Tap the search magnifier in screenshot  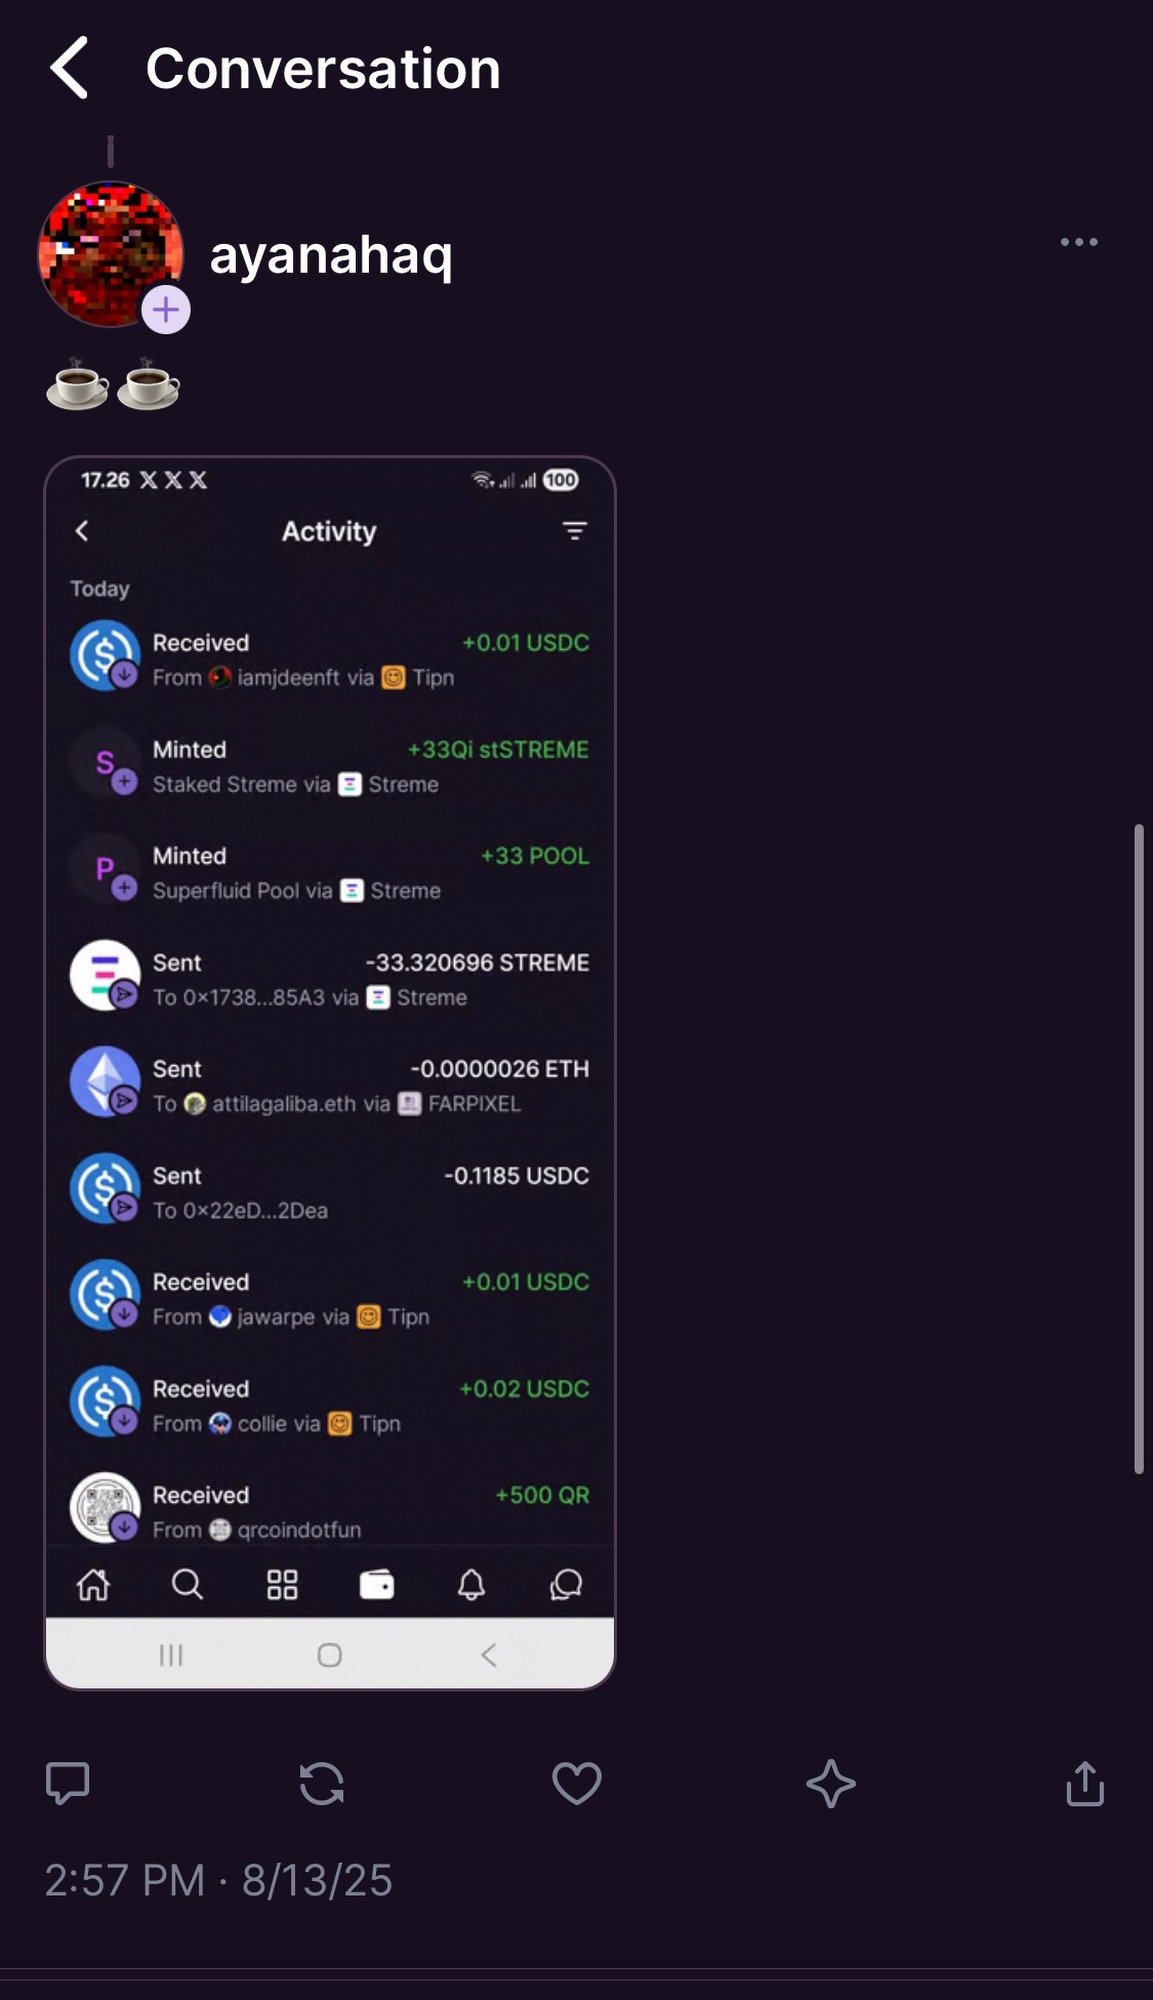click(187, 1584)
